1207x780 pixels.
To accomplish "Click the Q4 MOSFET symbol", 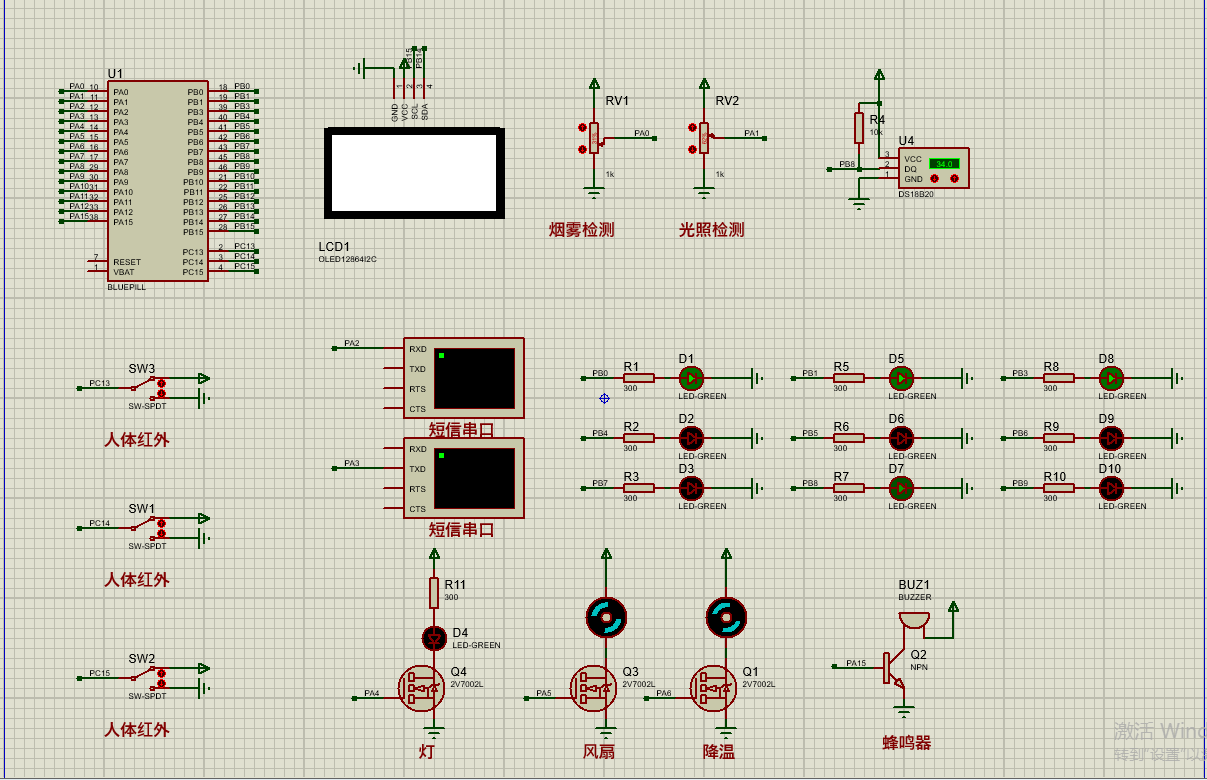I will [422, 689].
